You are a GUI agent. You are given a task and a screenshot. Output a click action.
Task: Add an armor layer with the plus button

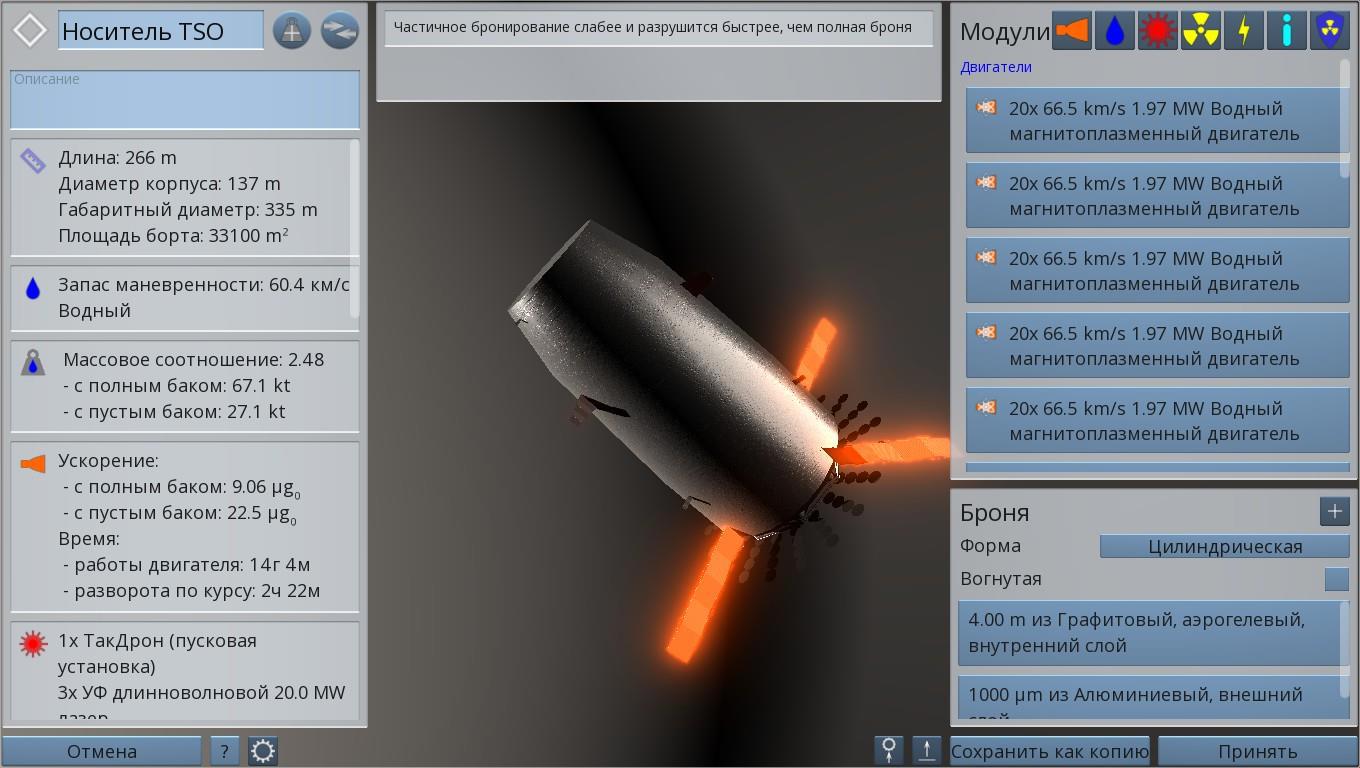point(1334,512)
